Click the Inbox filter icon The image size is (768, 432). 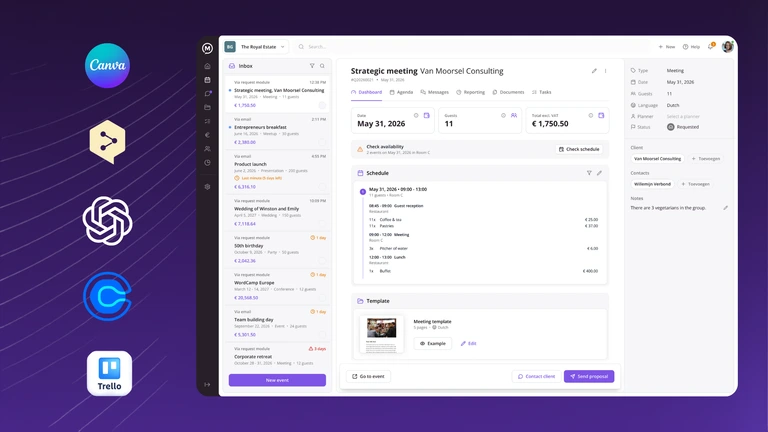coord(312,66)
